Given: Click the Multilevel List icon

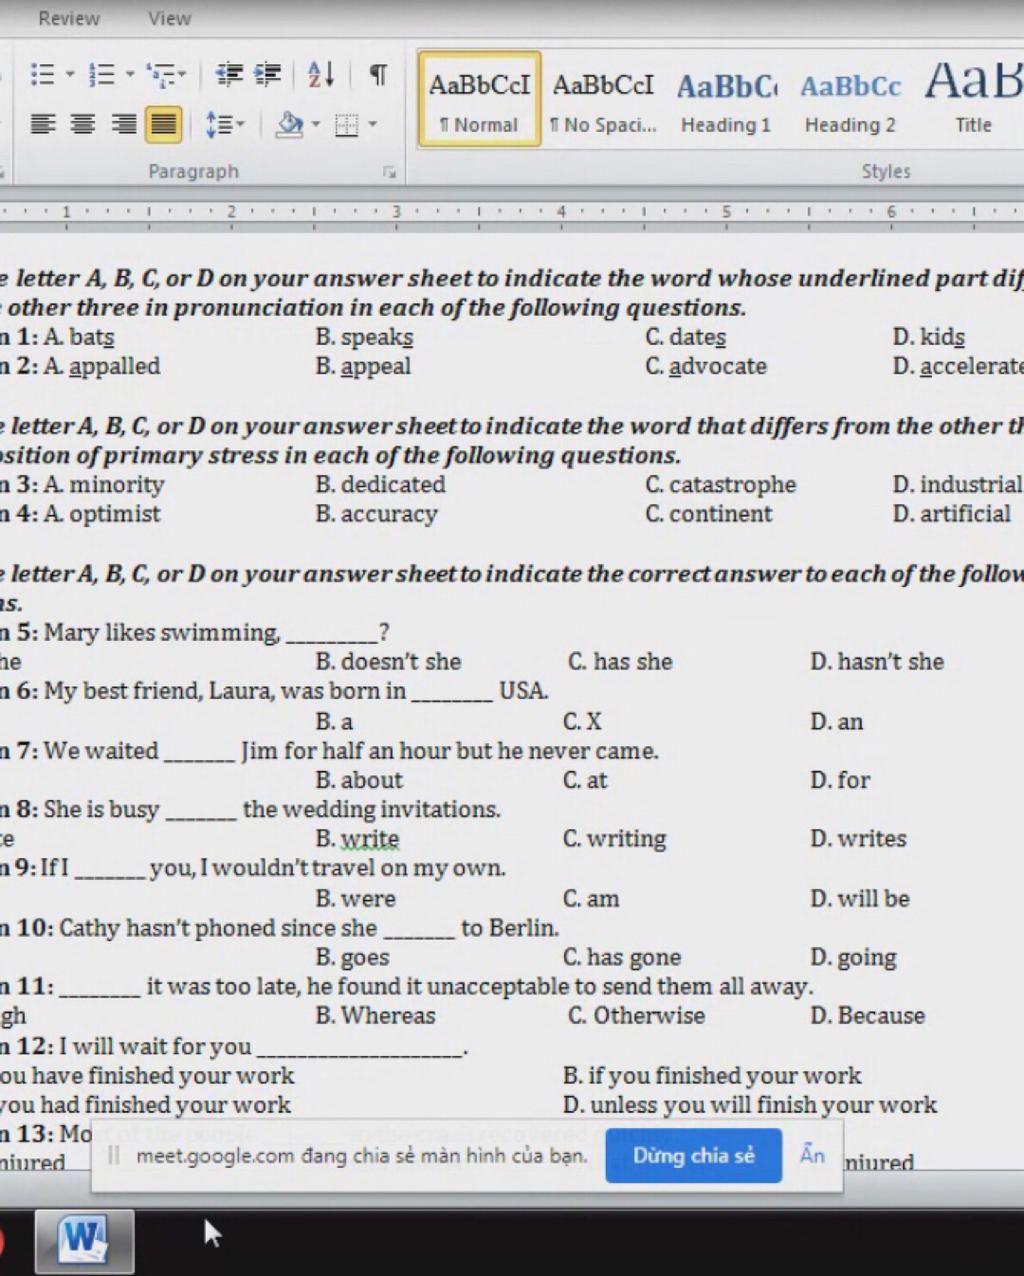Looking at the screenshot, I should click(166, 74).
